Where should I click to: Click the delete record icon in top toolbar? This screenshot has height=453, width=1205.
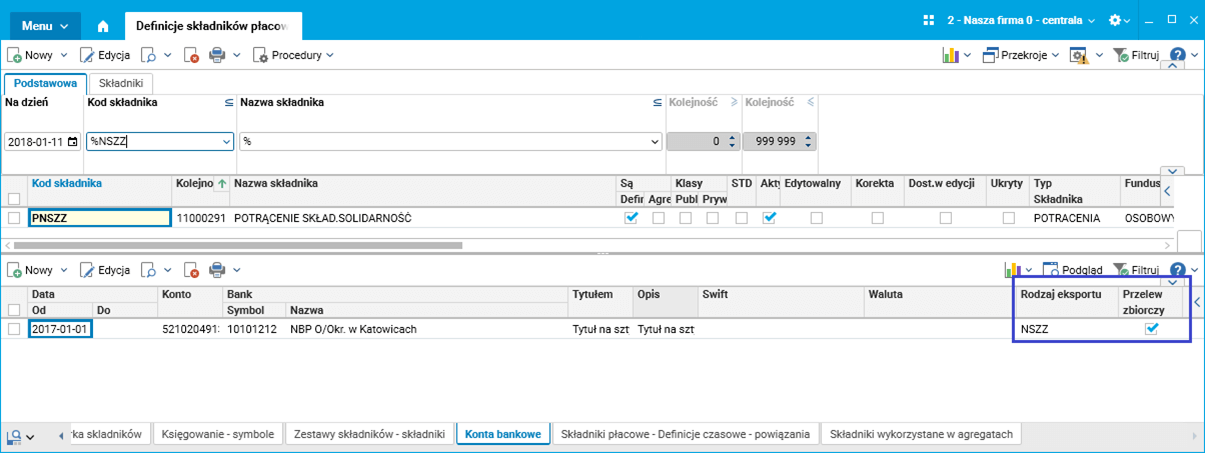click(192, 55)
